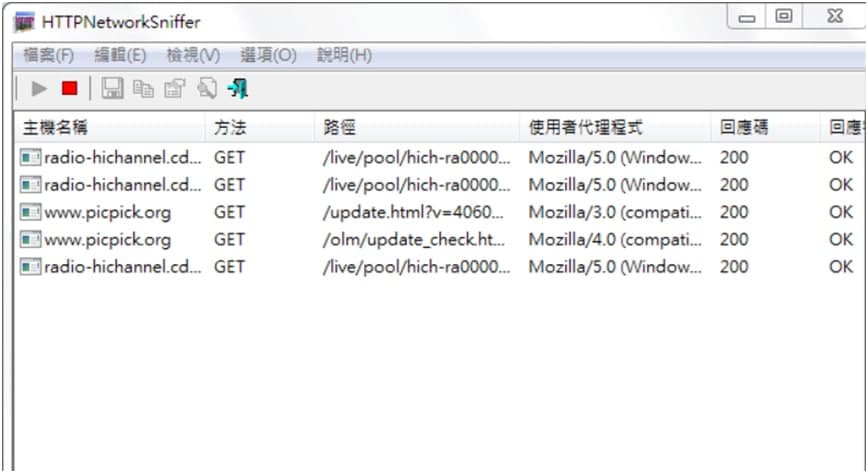Screen dimensions: 868x473
Task: Click row icon beside /olm/update_check entry
Action: tap(30, 239)
